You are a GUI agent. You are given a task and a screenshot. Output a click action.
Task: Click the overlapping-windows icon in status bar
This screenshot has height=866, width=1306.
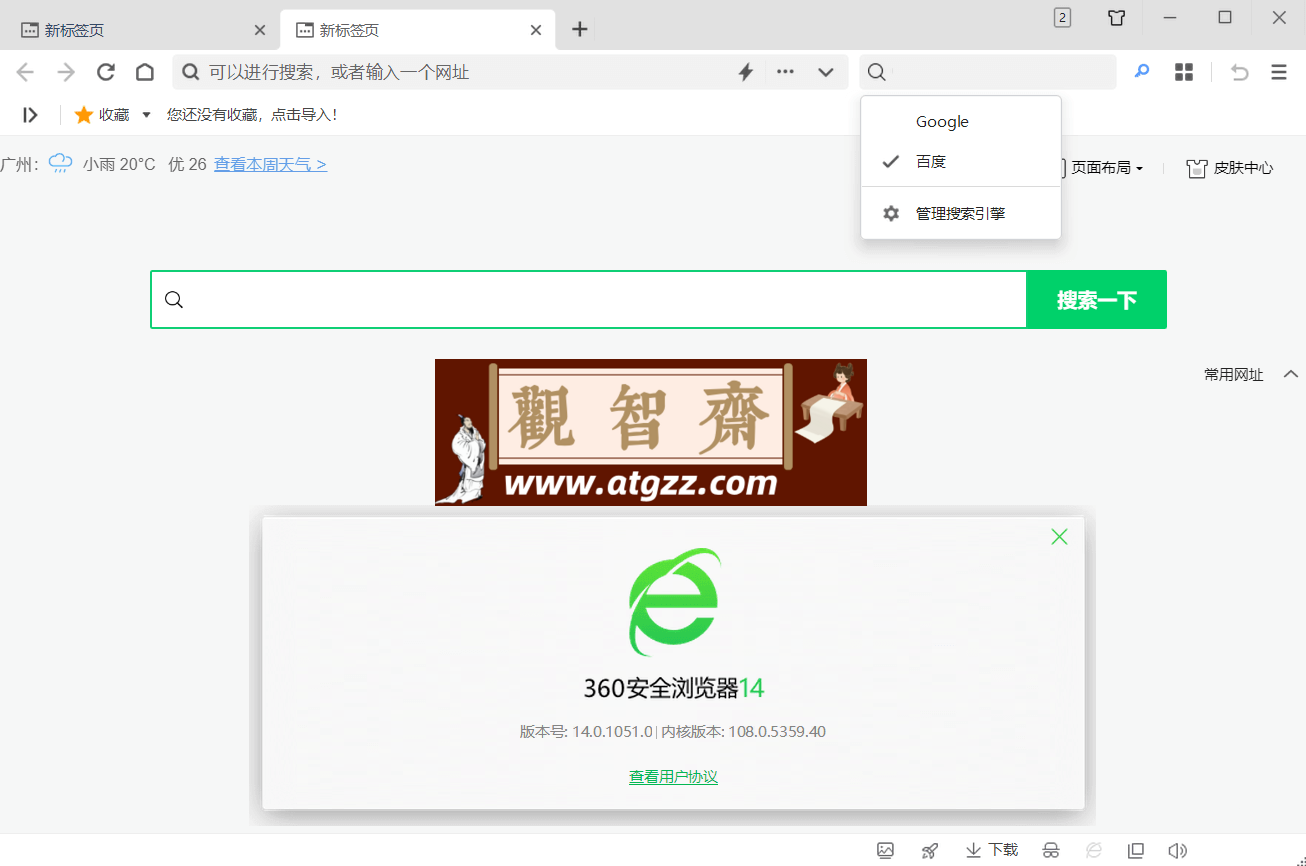coord(1136,851)
